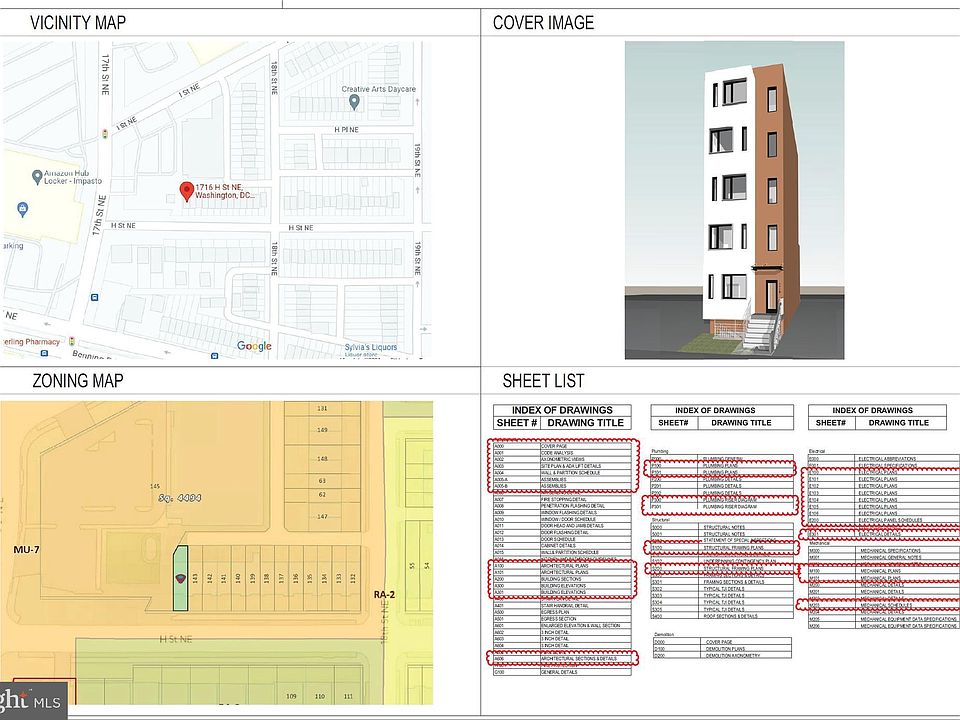The height and width of the screenshot is (720, 960).
Task: Click the Bright MLS logo watermark
Action: click(x=30, y=702)
